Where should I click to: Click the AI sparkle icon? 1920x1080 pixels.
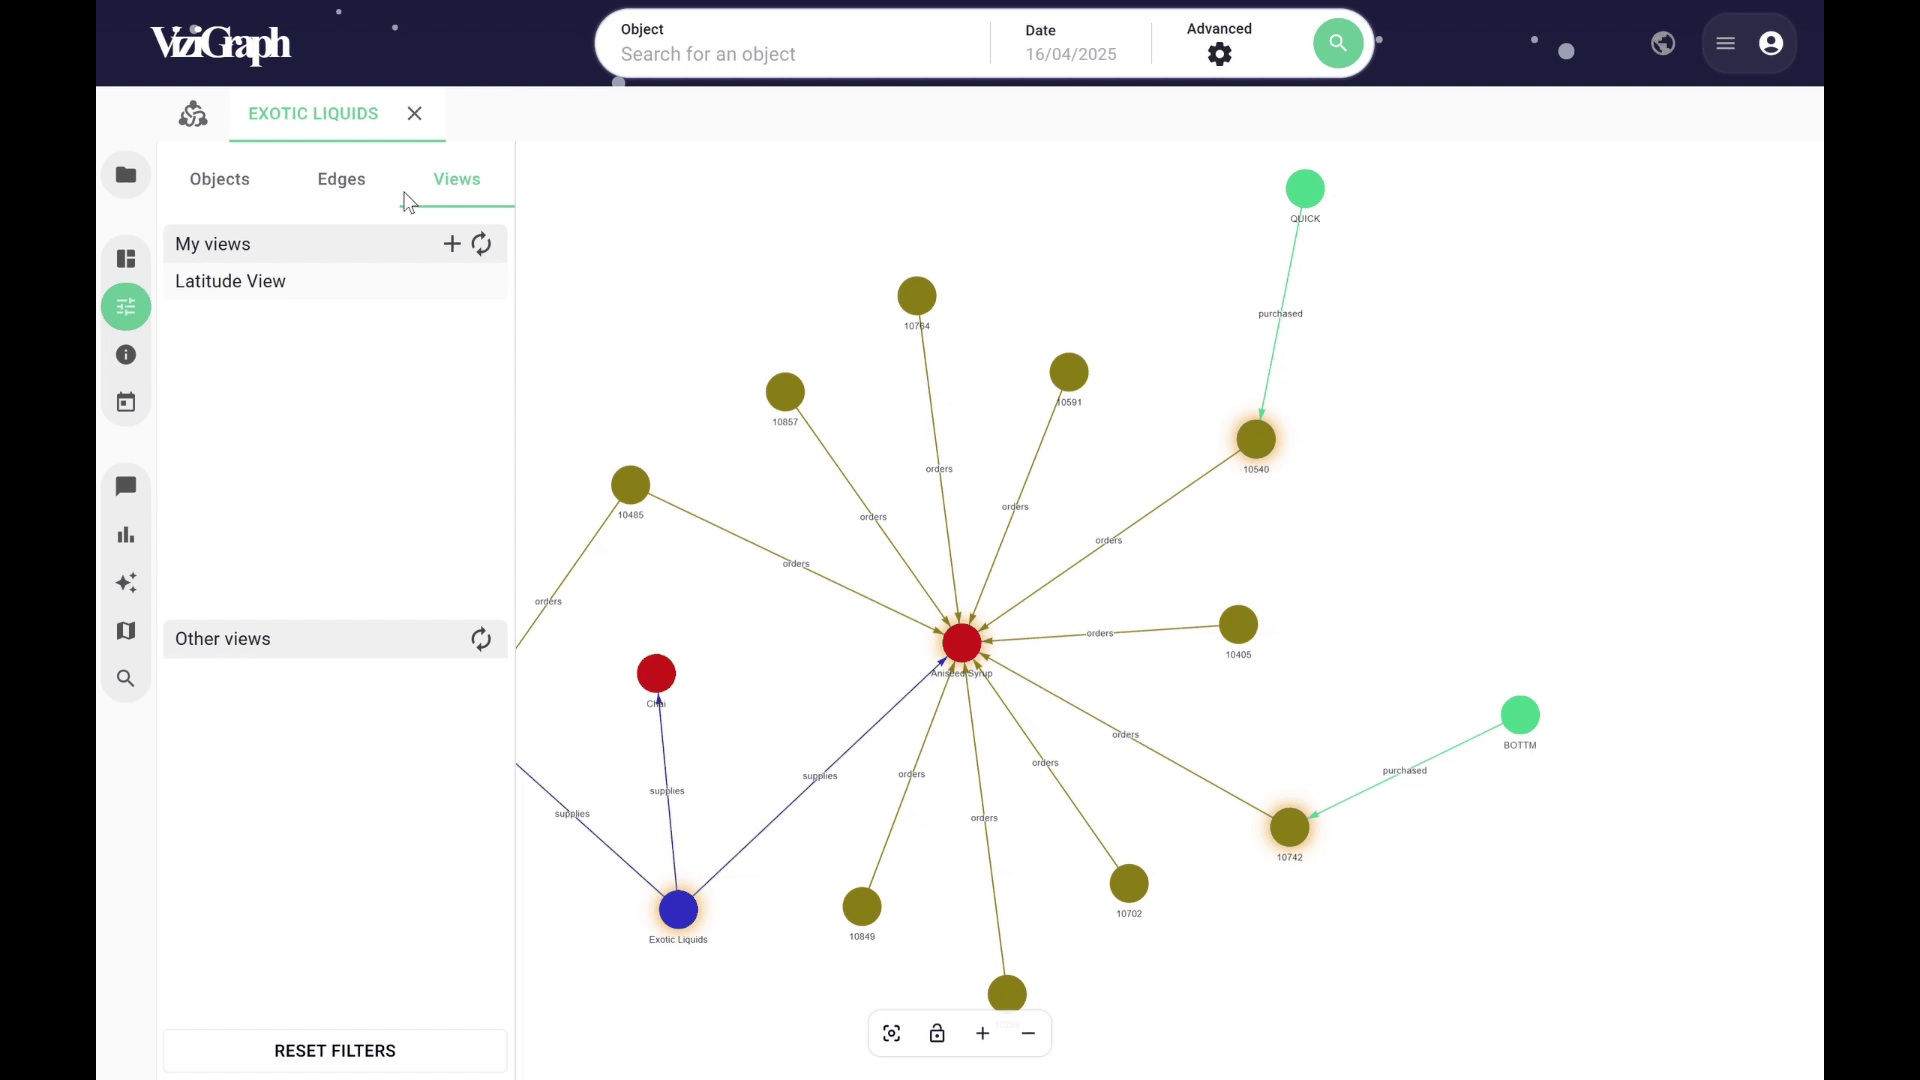tap(126, 583)
